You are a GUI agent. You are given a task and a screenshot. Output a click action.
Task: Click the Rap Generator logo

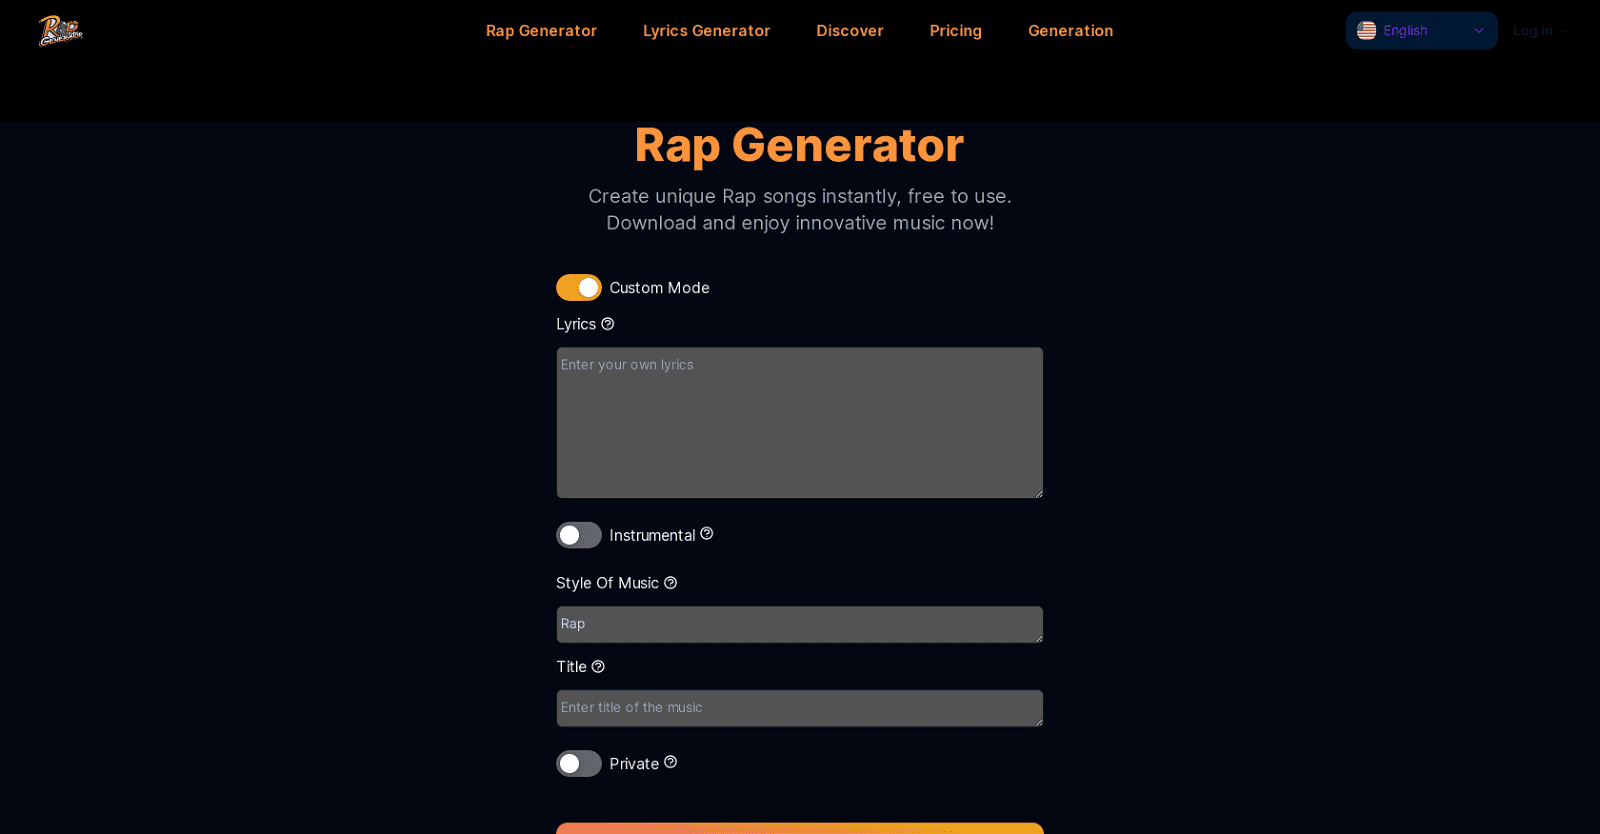pyautogui.click(x=59, y=30)
